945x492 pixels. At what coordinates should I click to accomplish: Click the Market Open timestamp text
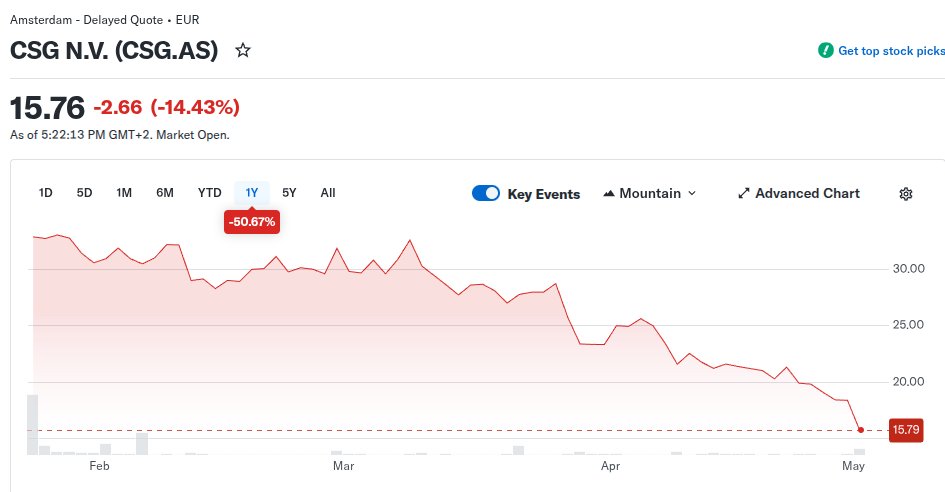click(119, 135)
